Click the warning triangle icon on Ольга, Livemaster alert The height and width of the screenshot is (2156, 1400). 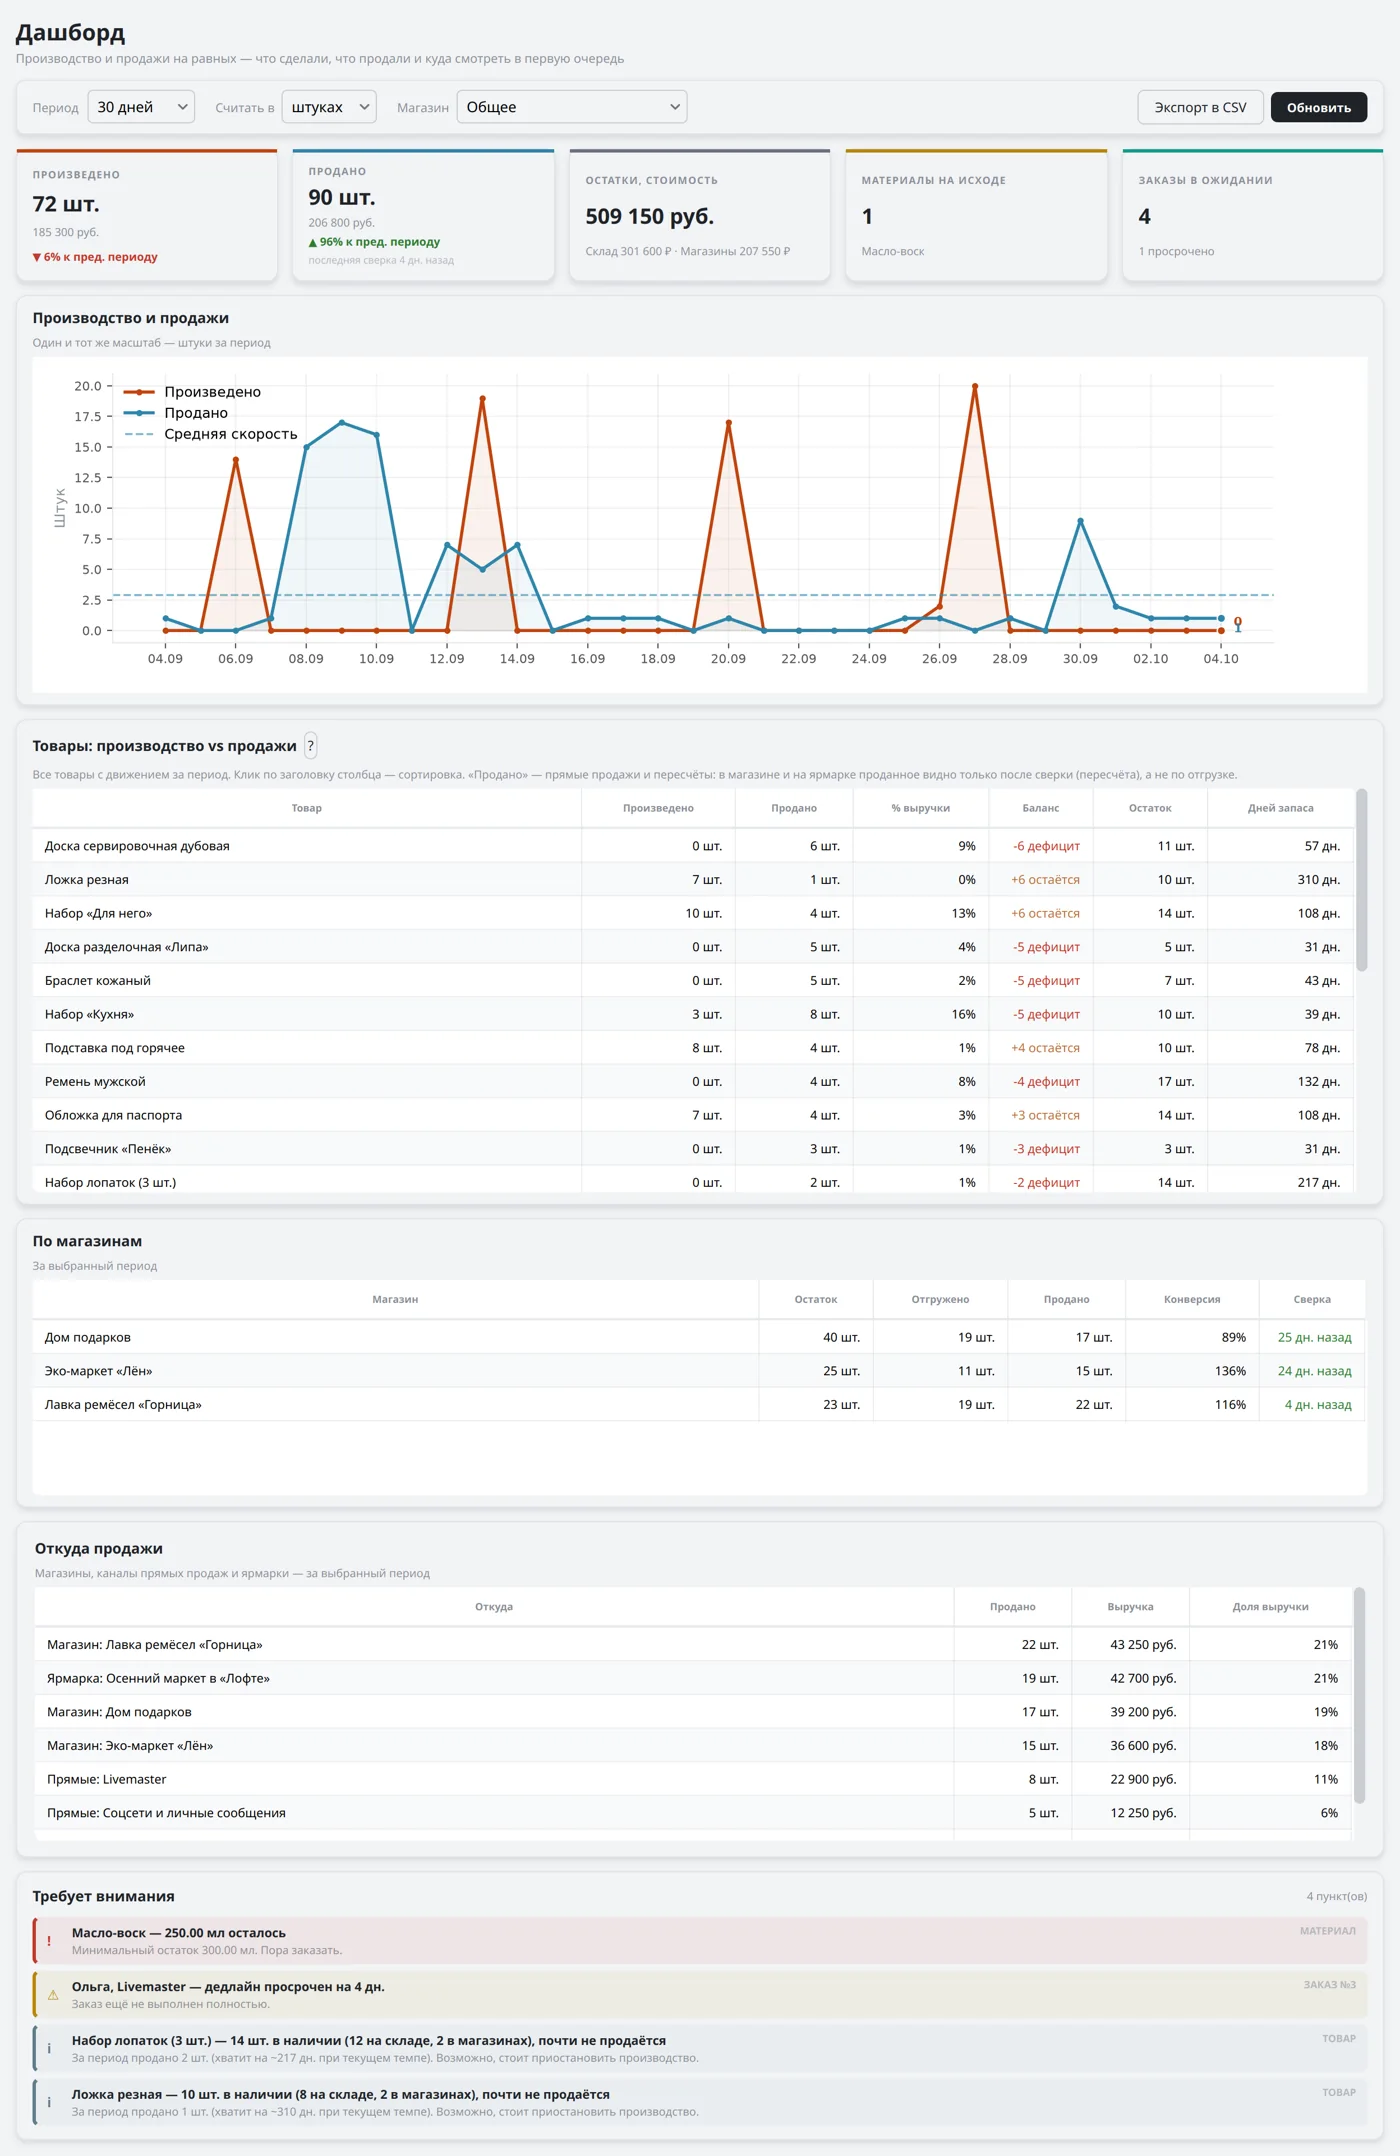click(53, 1995)
